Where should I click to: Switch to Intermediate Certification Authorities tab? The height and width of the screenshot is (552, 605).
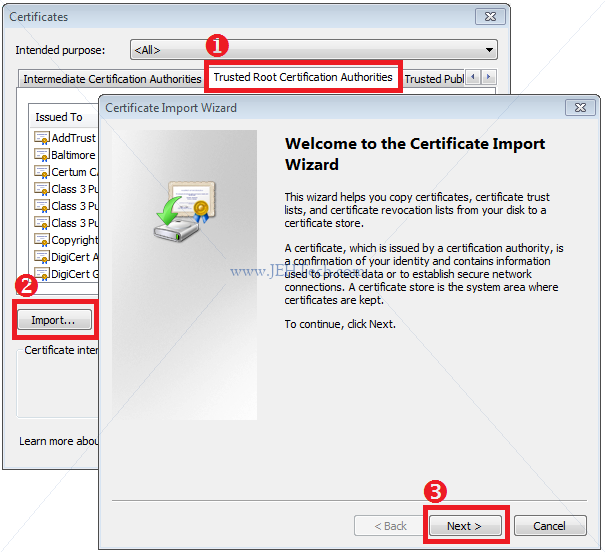112,79
